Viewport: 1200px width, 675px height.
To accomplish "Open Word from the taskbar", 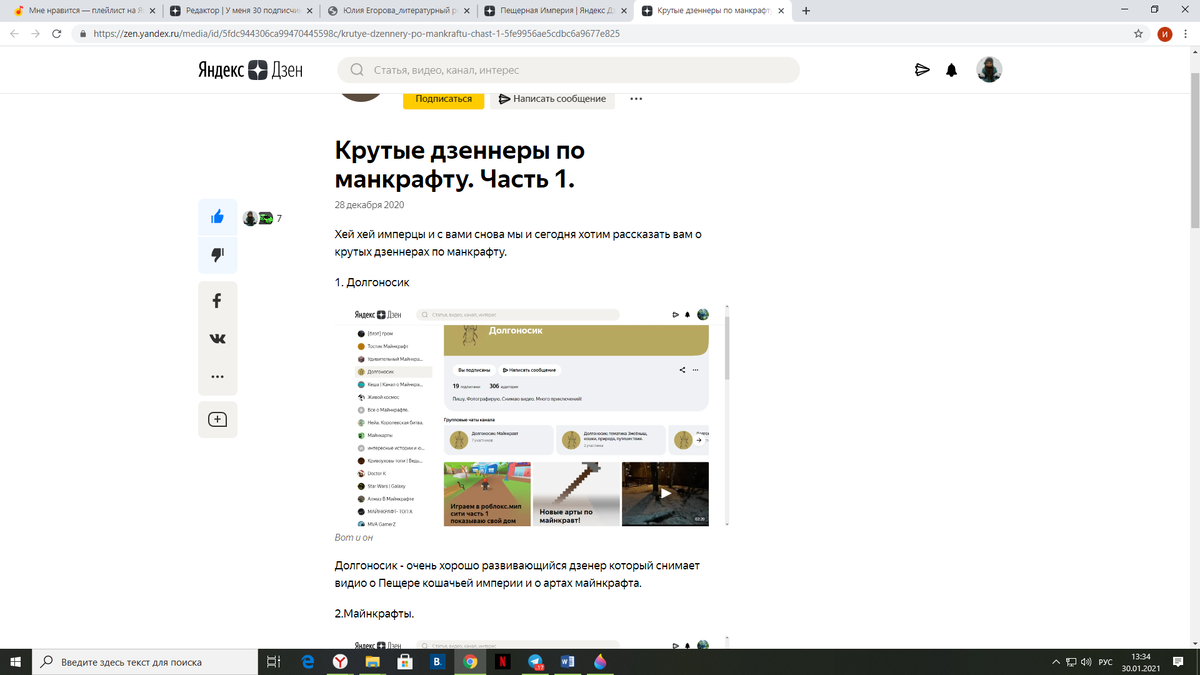I will point(568,661).
